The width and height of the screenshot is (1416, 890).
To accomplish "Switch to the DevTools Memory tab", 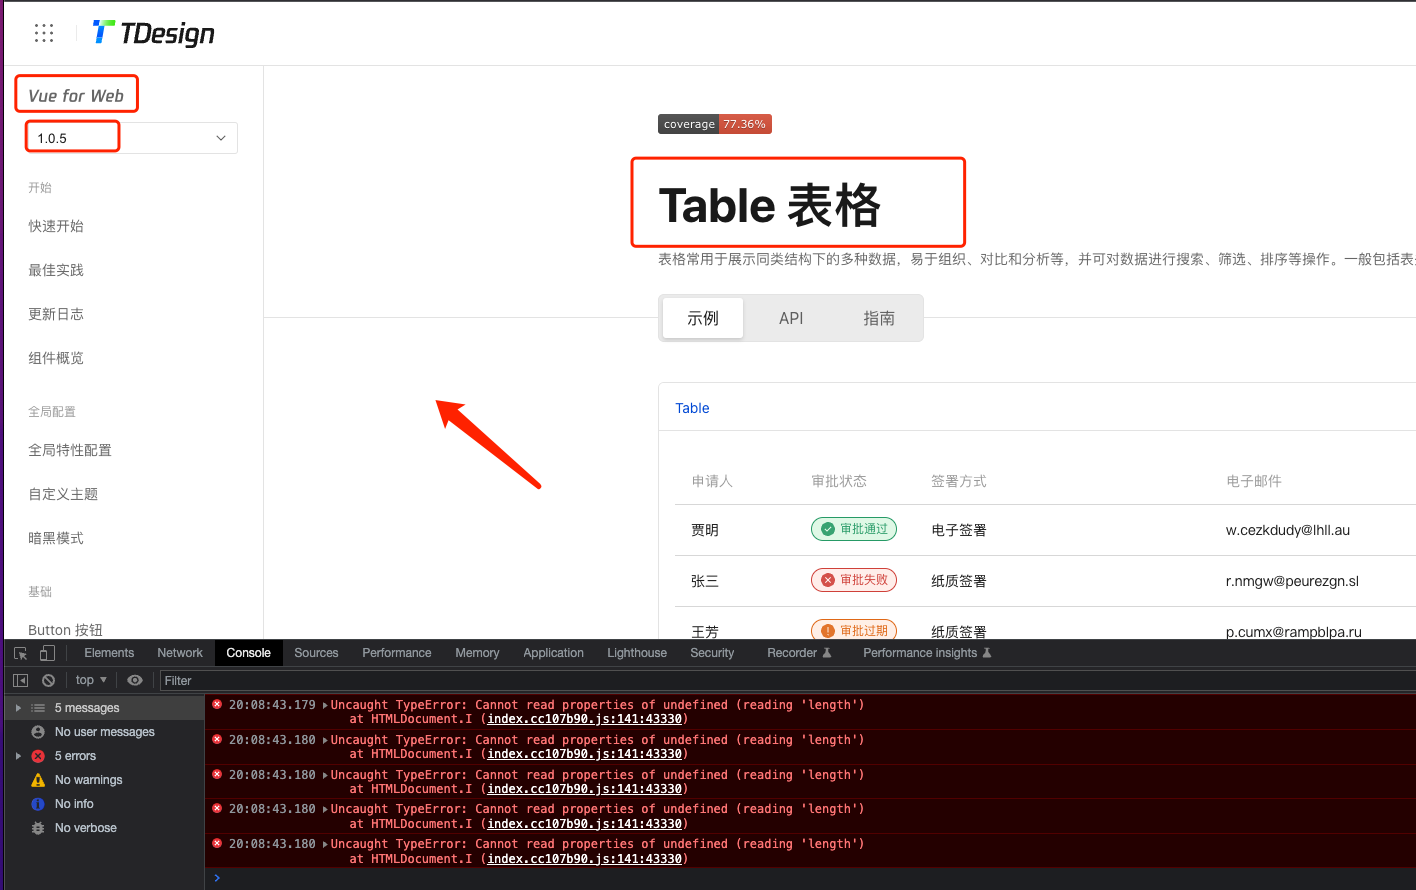I will click(x=477, y=653).
